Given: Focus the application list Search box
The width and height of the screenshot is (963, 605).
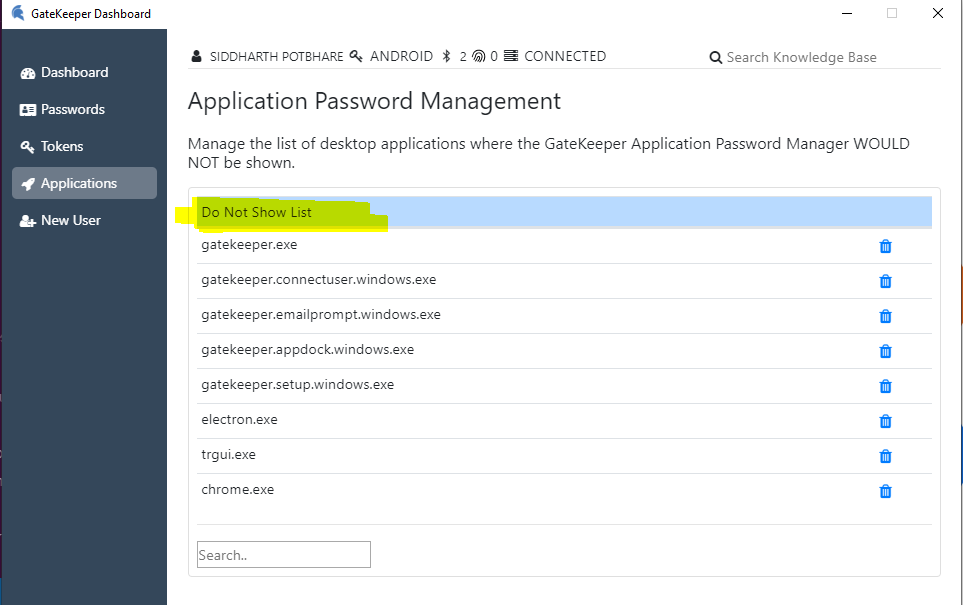Looking at the screenshot, I should pos(283,555).
